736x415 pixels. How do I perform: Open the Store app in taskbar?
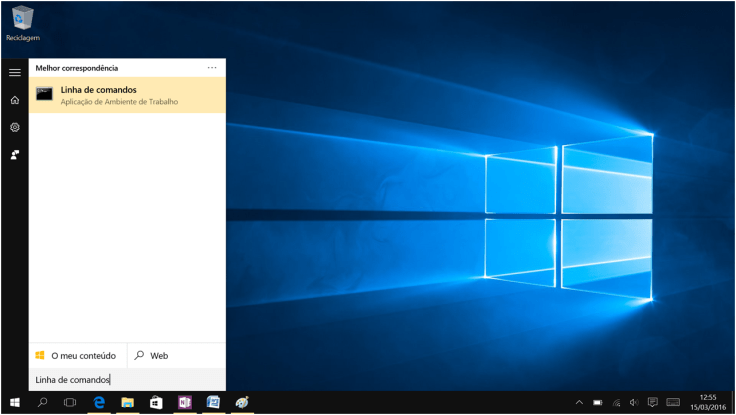[156, 403]
